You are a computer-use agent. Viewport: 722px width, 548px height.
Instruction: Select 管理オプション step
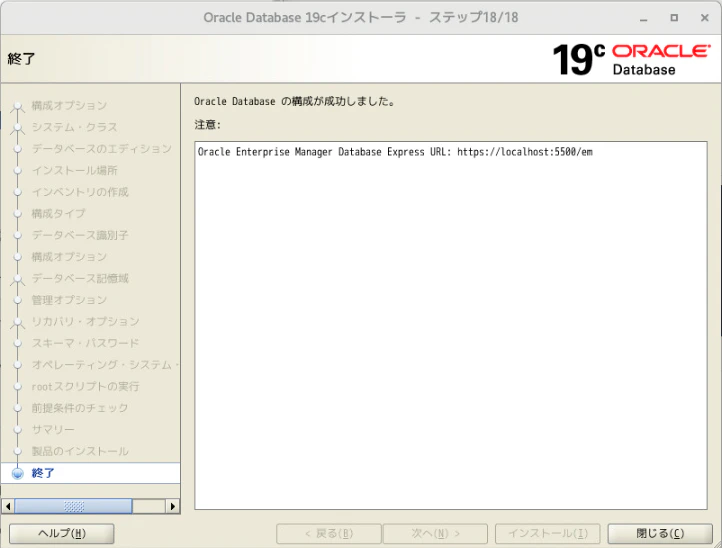69,300
